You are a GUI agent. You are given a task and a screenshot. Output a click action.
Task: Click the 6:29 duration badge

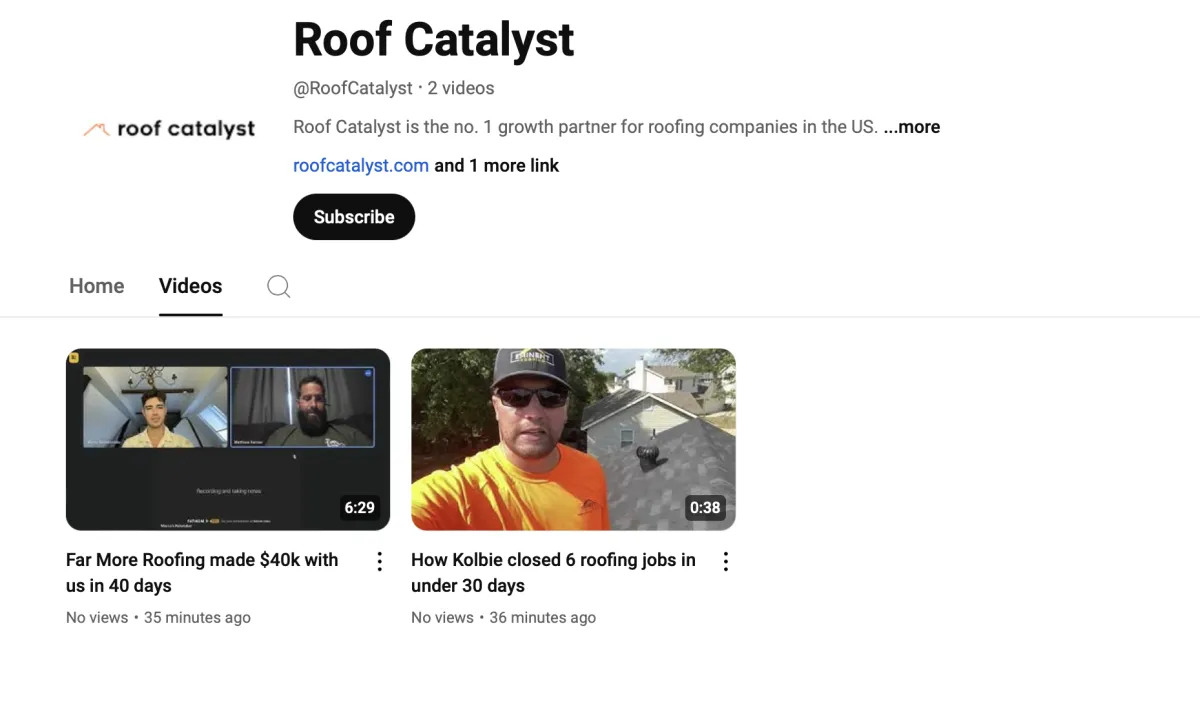coord(360,508)
